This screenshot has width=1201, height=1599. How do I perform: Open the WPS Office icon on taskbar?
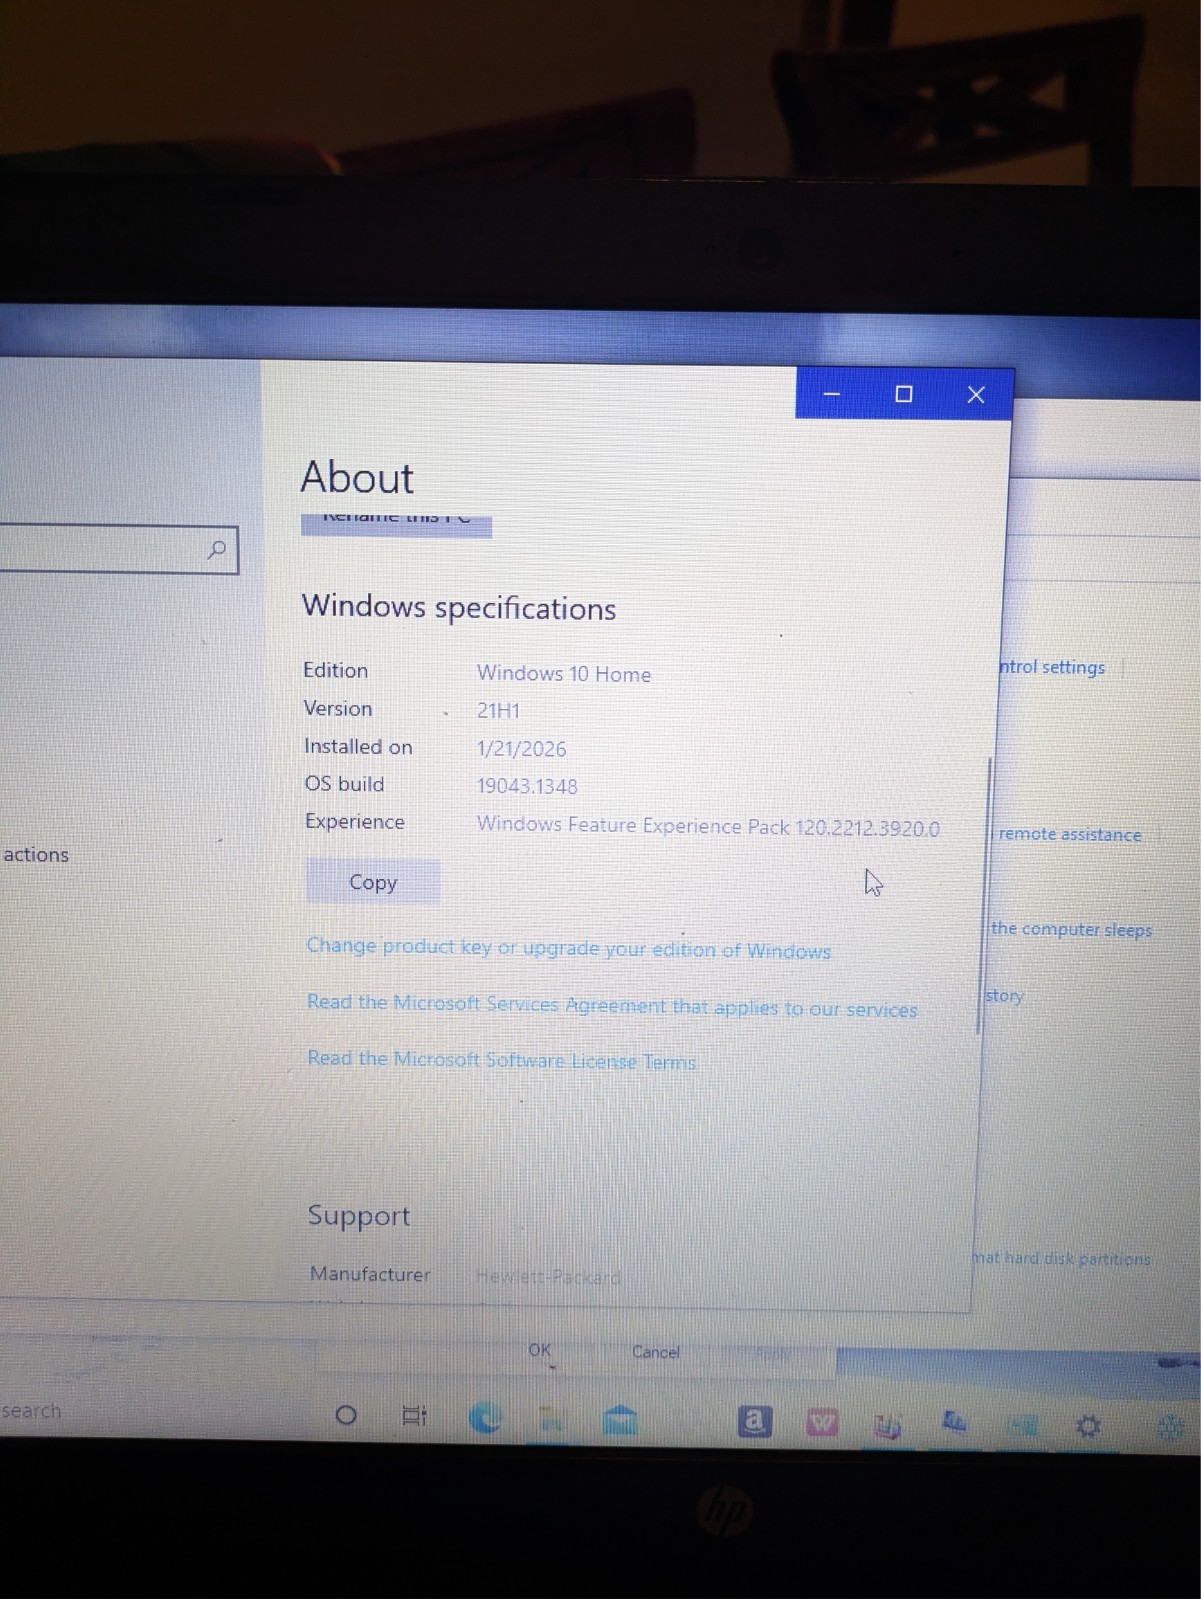click(x=822, y=1422)
